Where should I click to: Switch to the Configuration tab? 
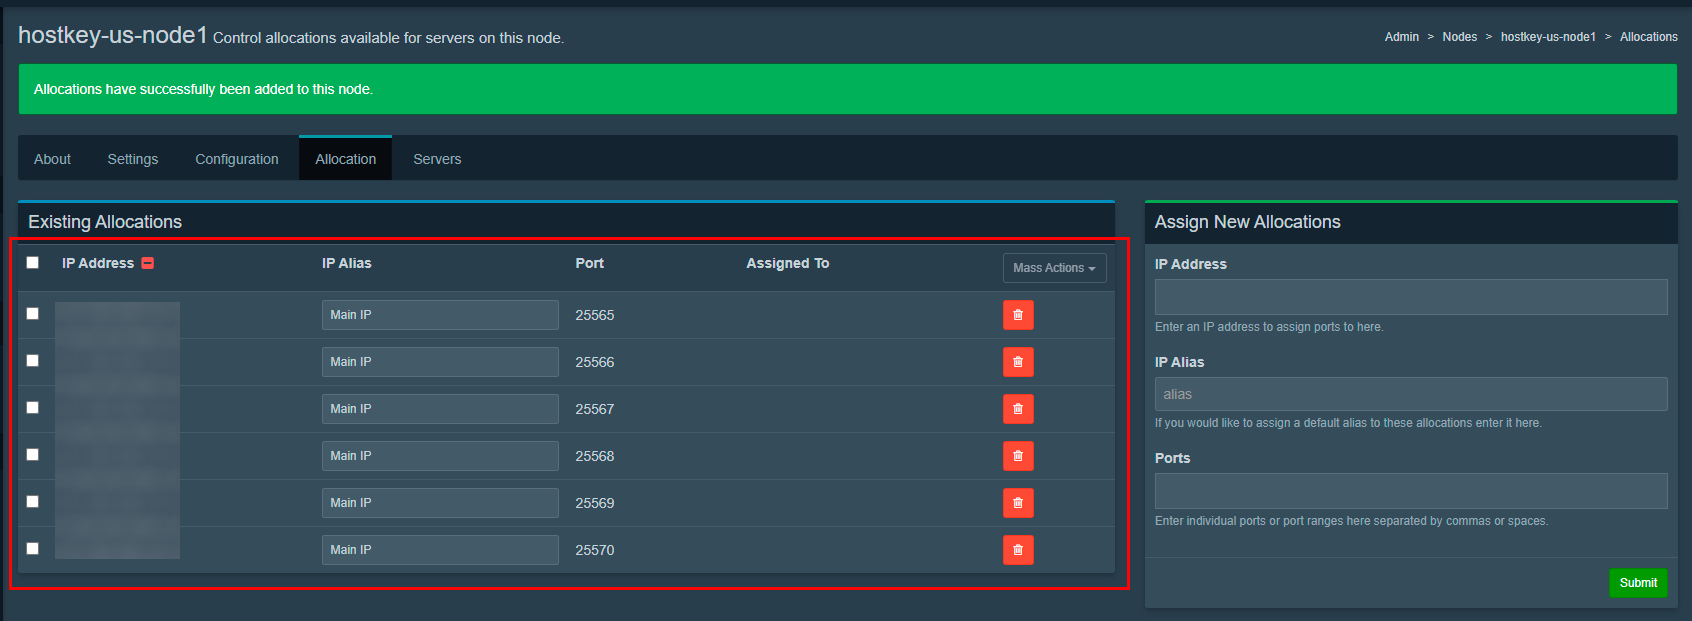(237, 159)
